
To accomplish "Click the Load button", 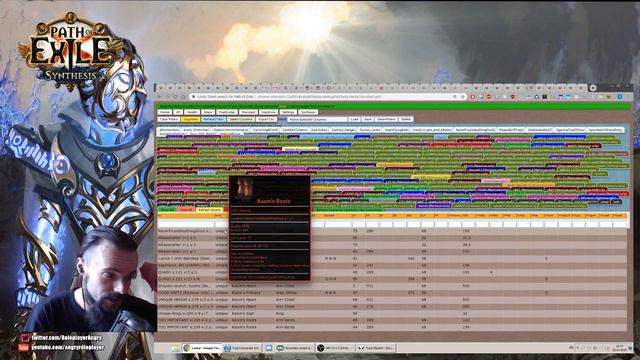I will 354,119.
